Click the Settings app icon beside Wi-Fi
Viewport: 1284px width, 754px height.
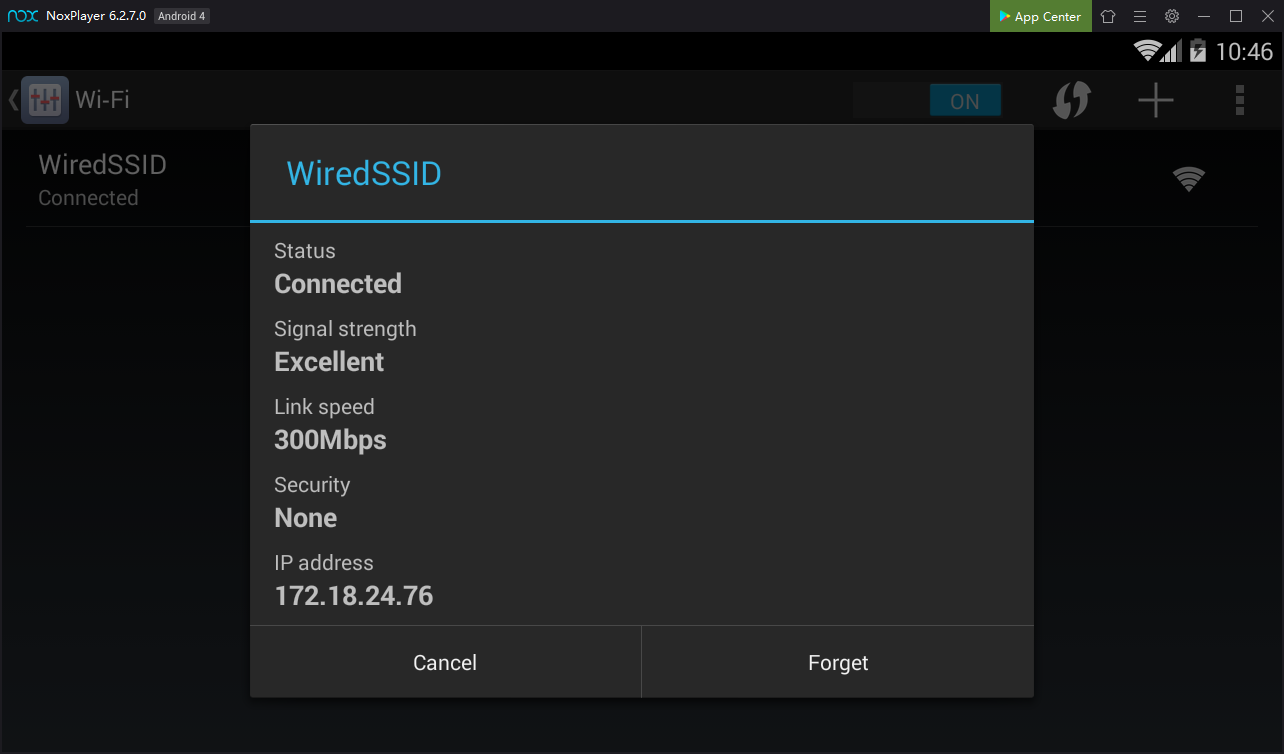click(x=45, y=100)
